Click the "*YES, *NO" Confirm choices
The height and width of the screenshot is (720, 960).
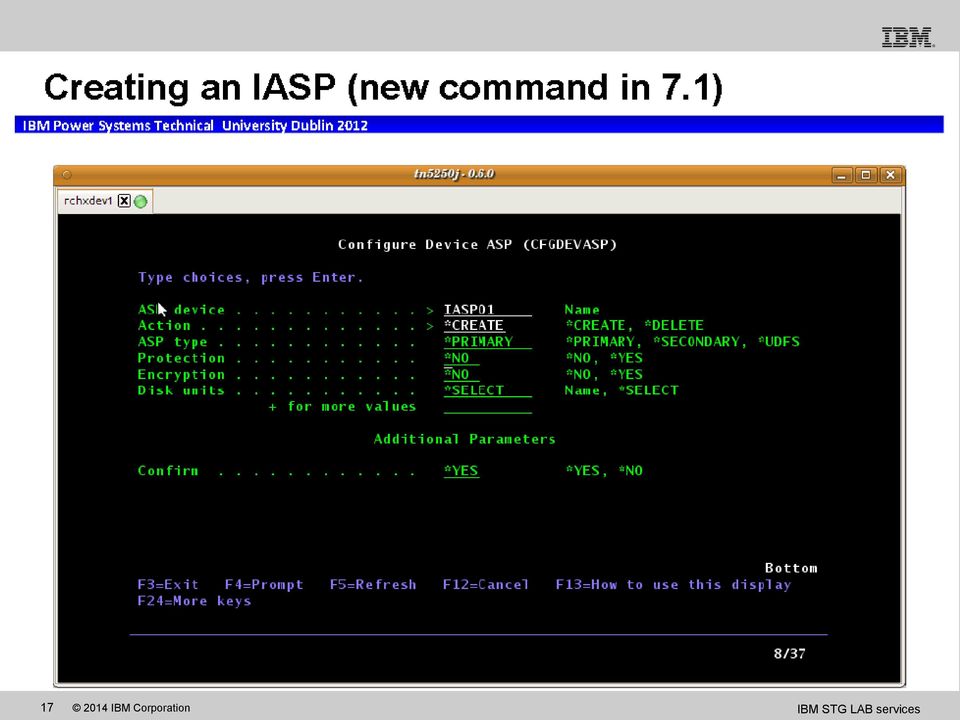tap(604, 471)
